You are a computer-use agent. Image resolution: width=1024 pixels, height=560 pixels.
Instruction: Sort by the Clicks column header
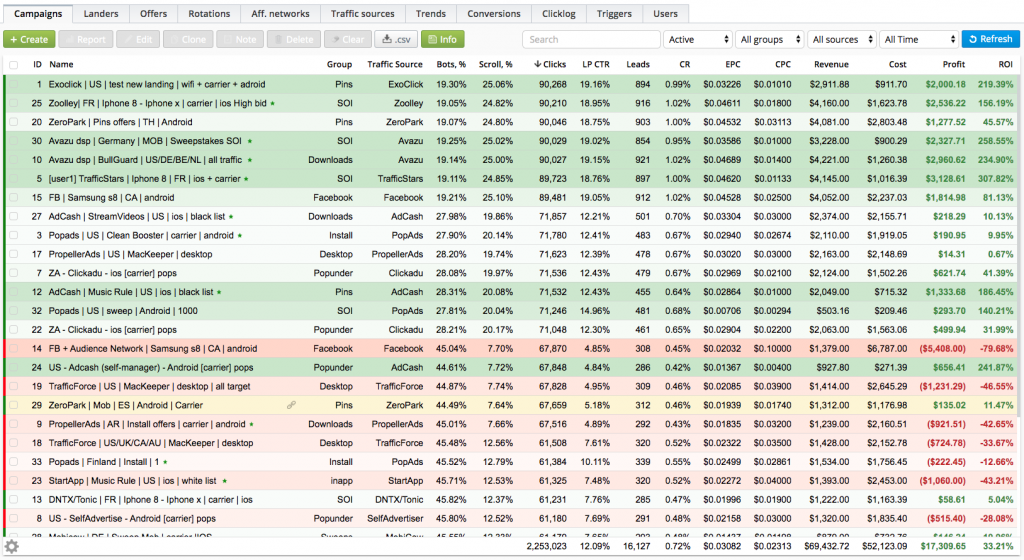point(550,65)
